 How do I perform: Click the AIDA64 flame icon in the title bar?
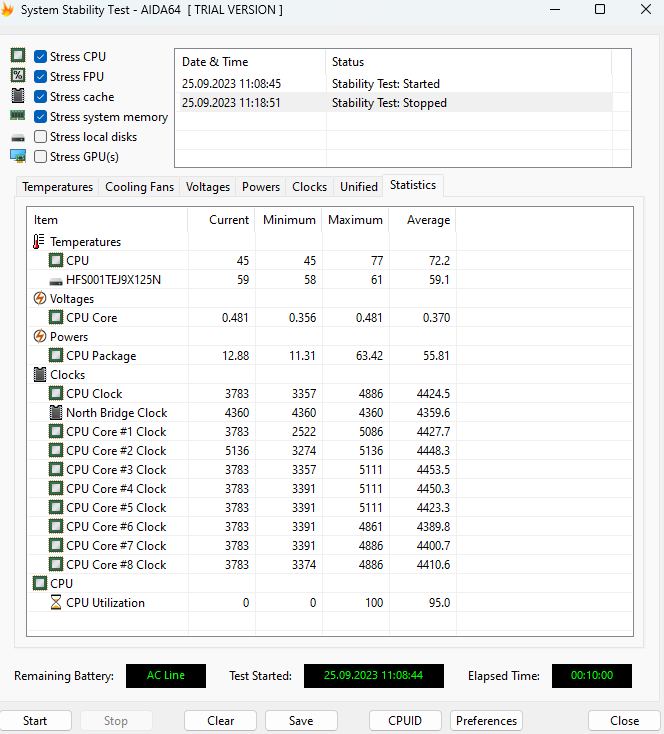pos(7,9)
